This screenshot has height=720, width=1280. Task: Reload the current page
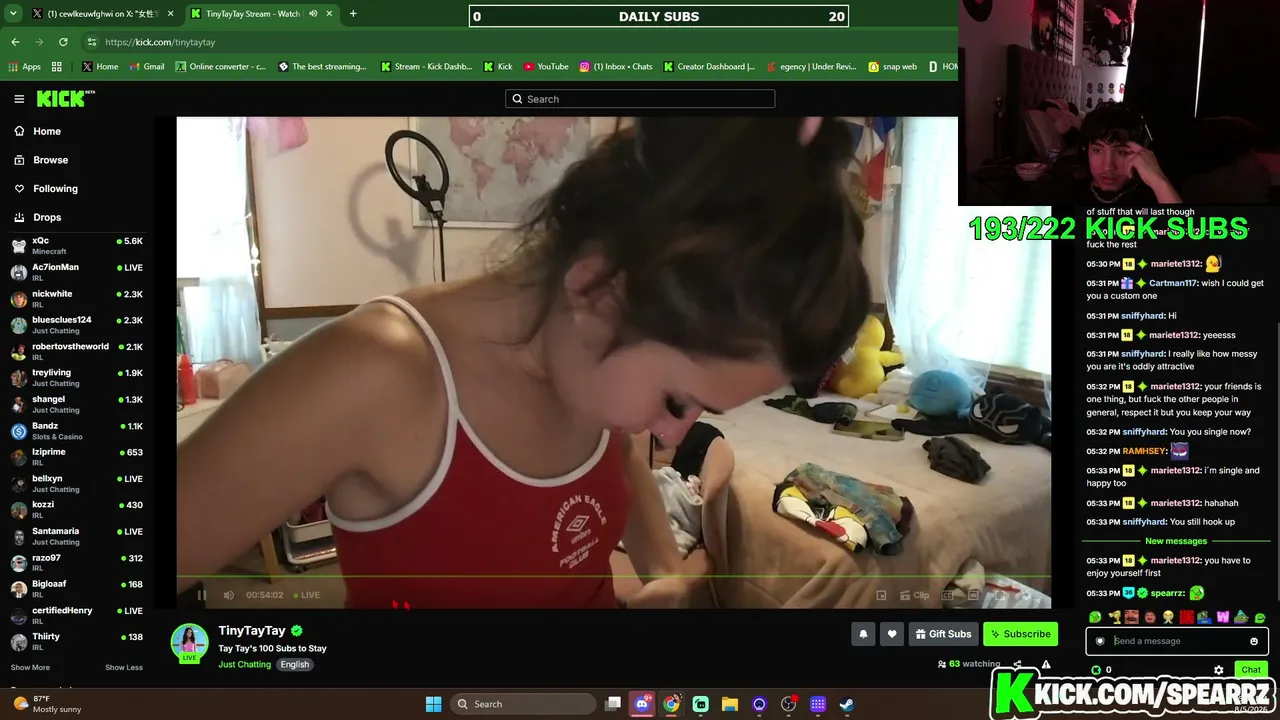click(63, 42)
